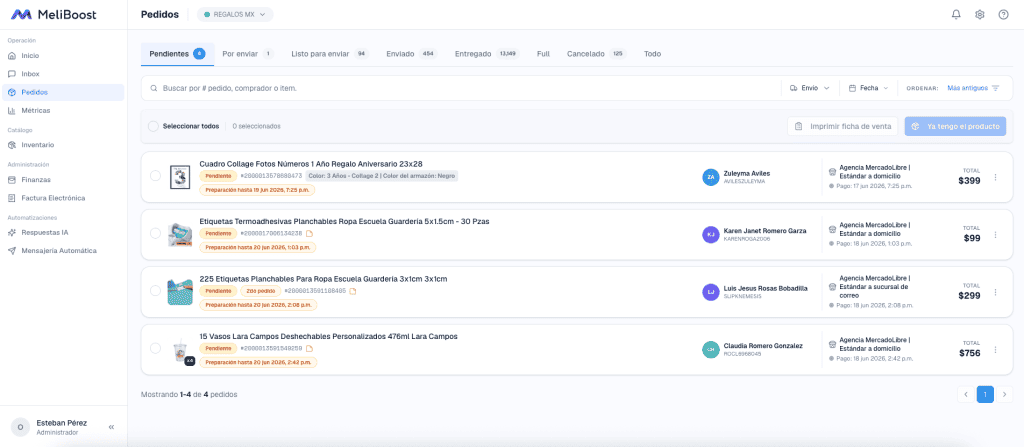The height and width of the screenshot is (447, 1024).
Task: Go to previous page arrow
Action: coord(966,394)
